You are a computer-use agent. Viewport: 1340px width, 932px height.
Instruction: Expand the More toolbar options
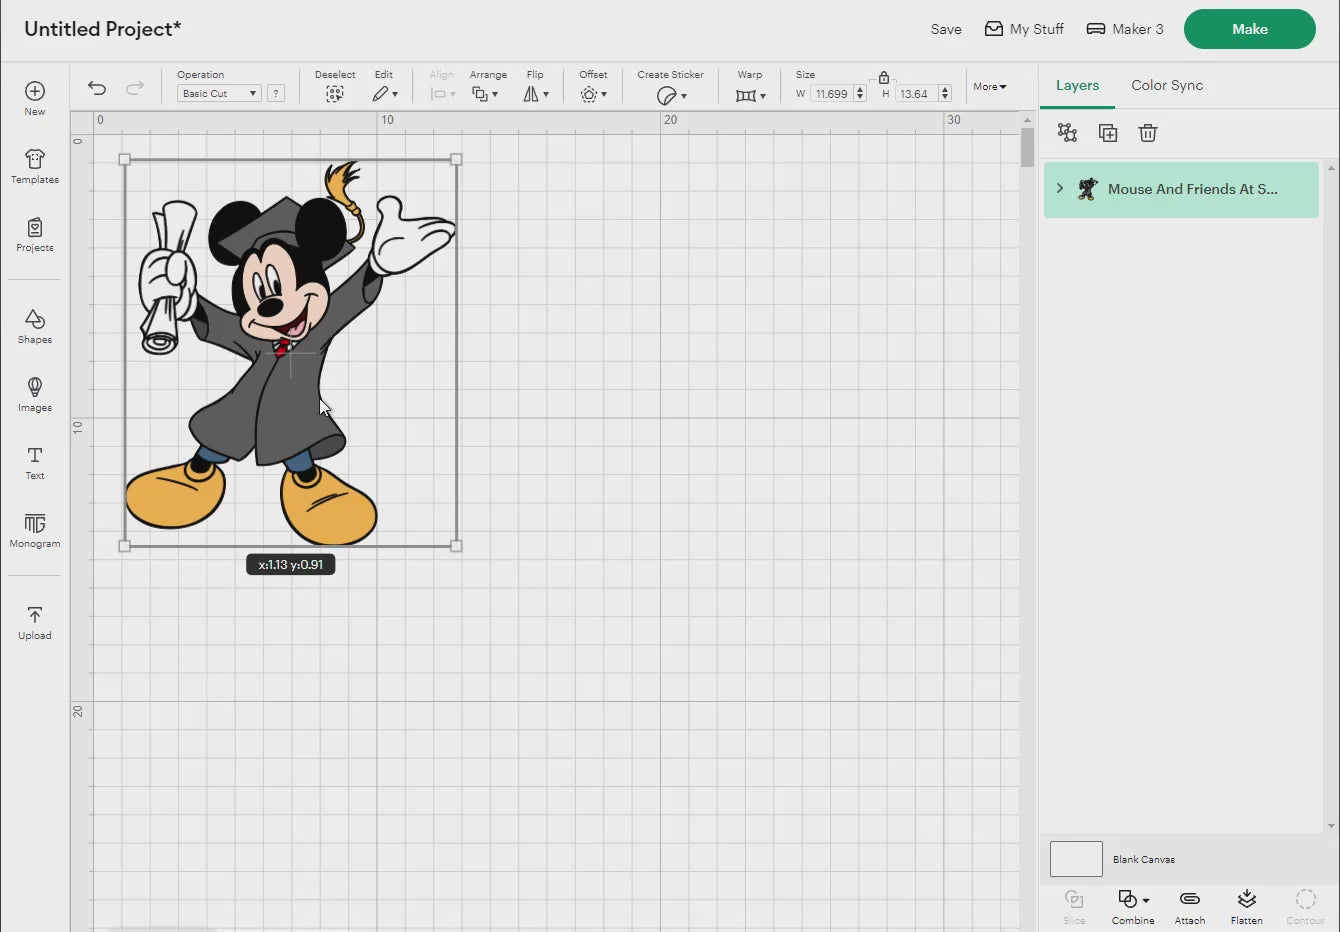[x=990, y=87]
